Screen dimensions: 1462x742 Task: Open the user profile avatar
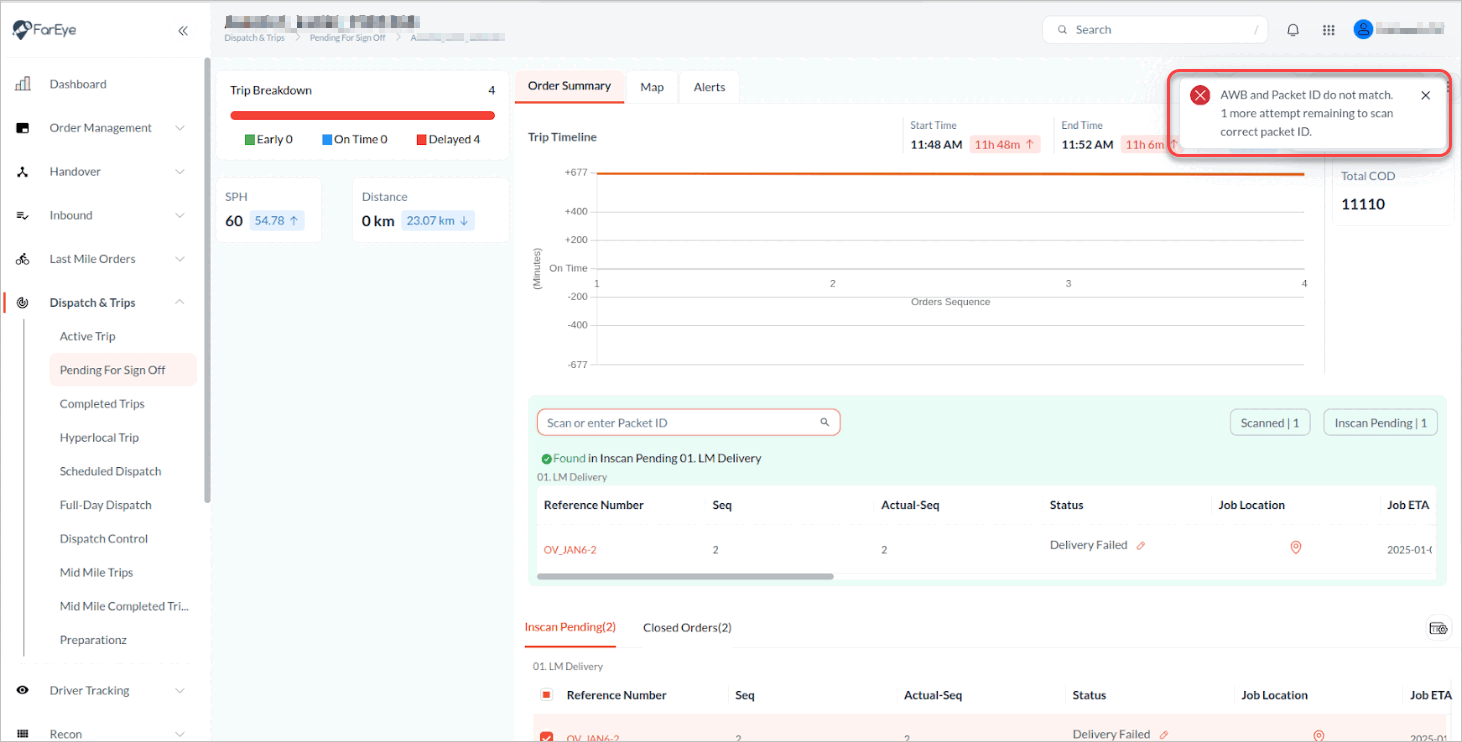[1363, 30]
